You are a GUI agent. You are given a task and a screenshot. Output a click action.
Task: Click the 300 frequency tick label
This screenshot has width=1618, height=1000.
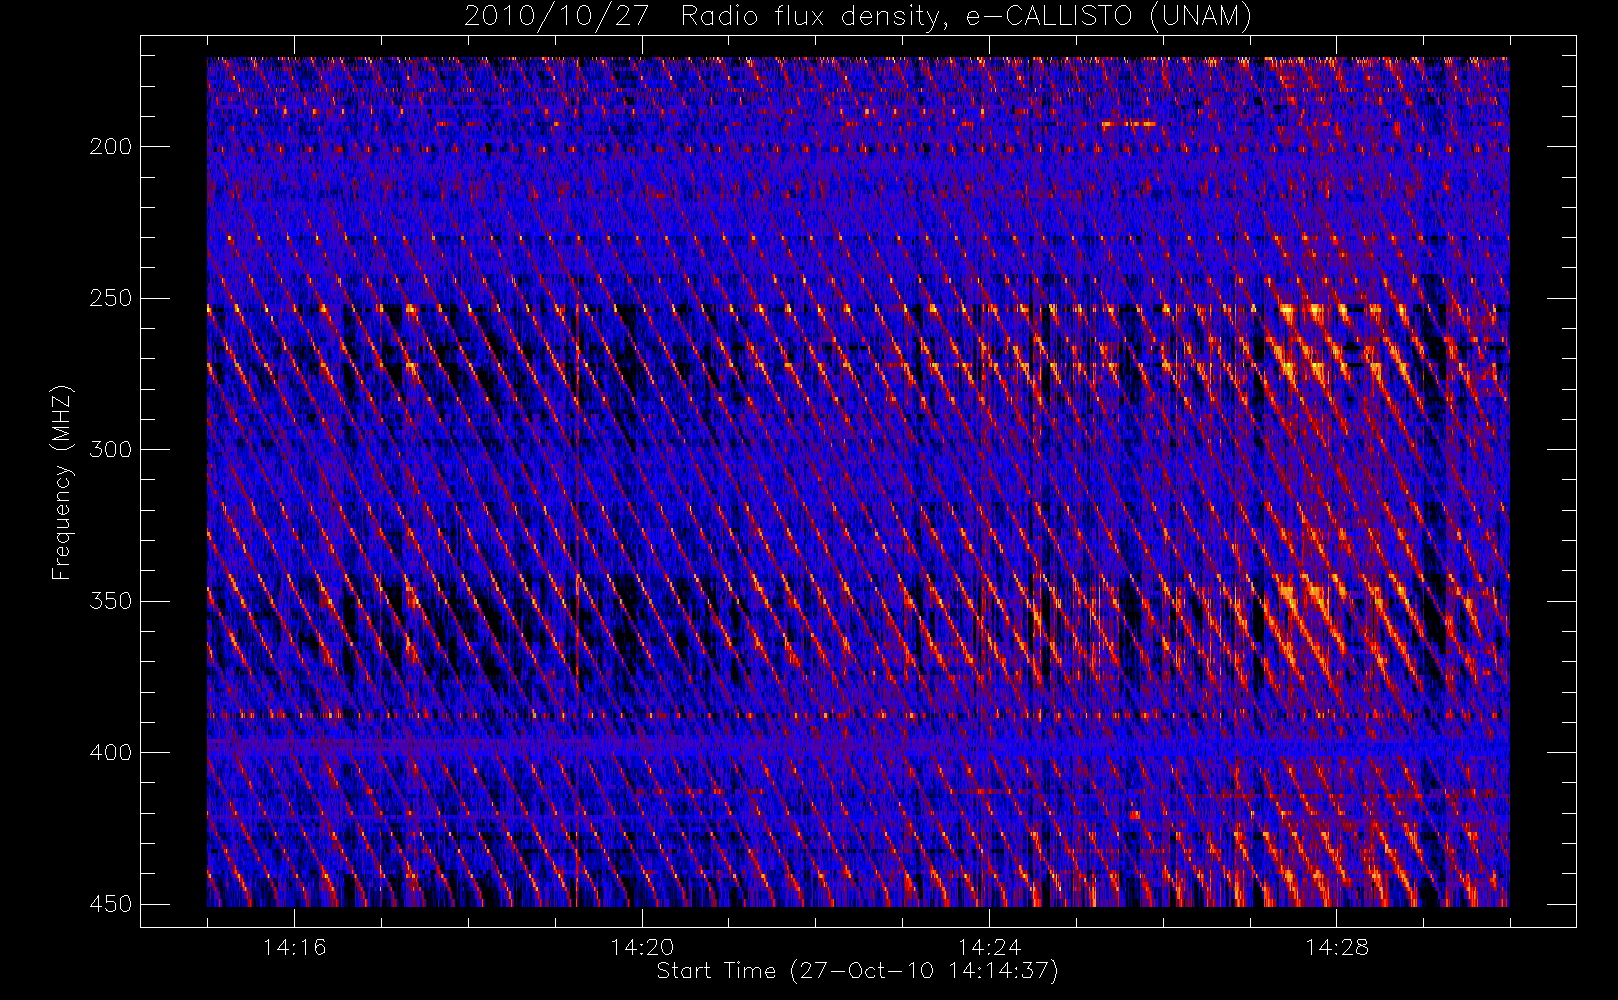click(110, 449)
